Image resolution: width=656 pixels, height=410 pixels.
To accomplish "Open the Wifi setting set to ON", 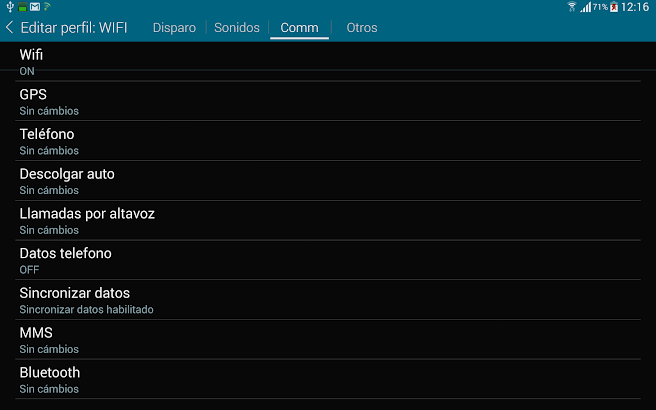I will pos(328,62).
